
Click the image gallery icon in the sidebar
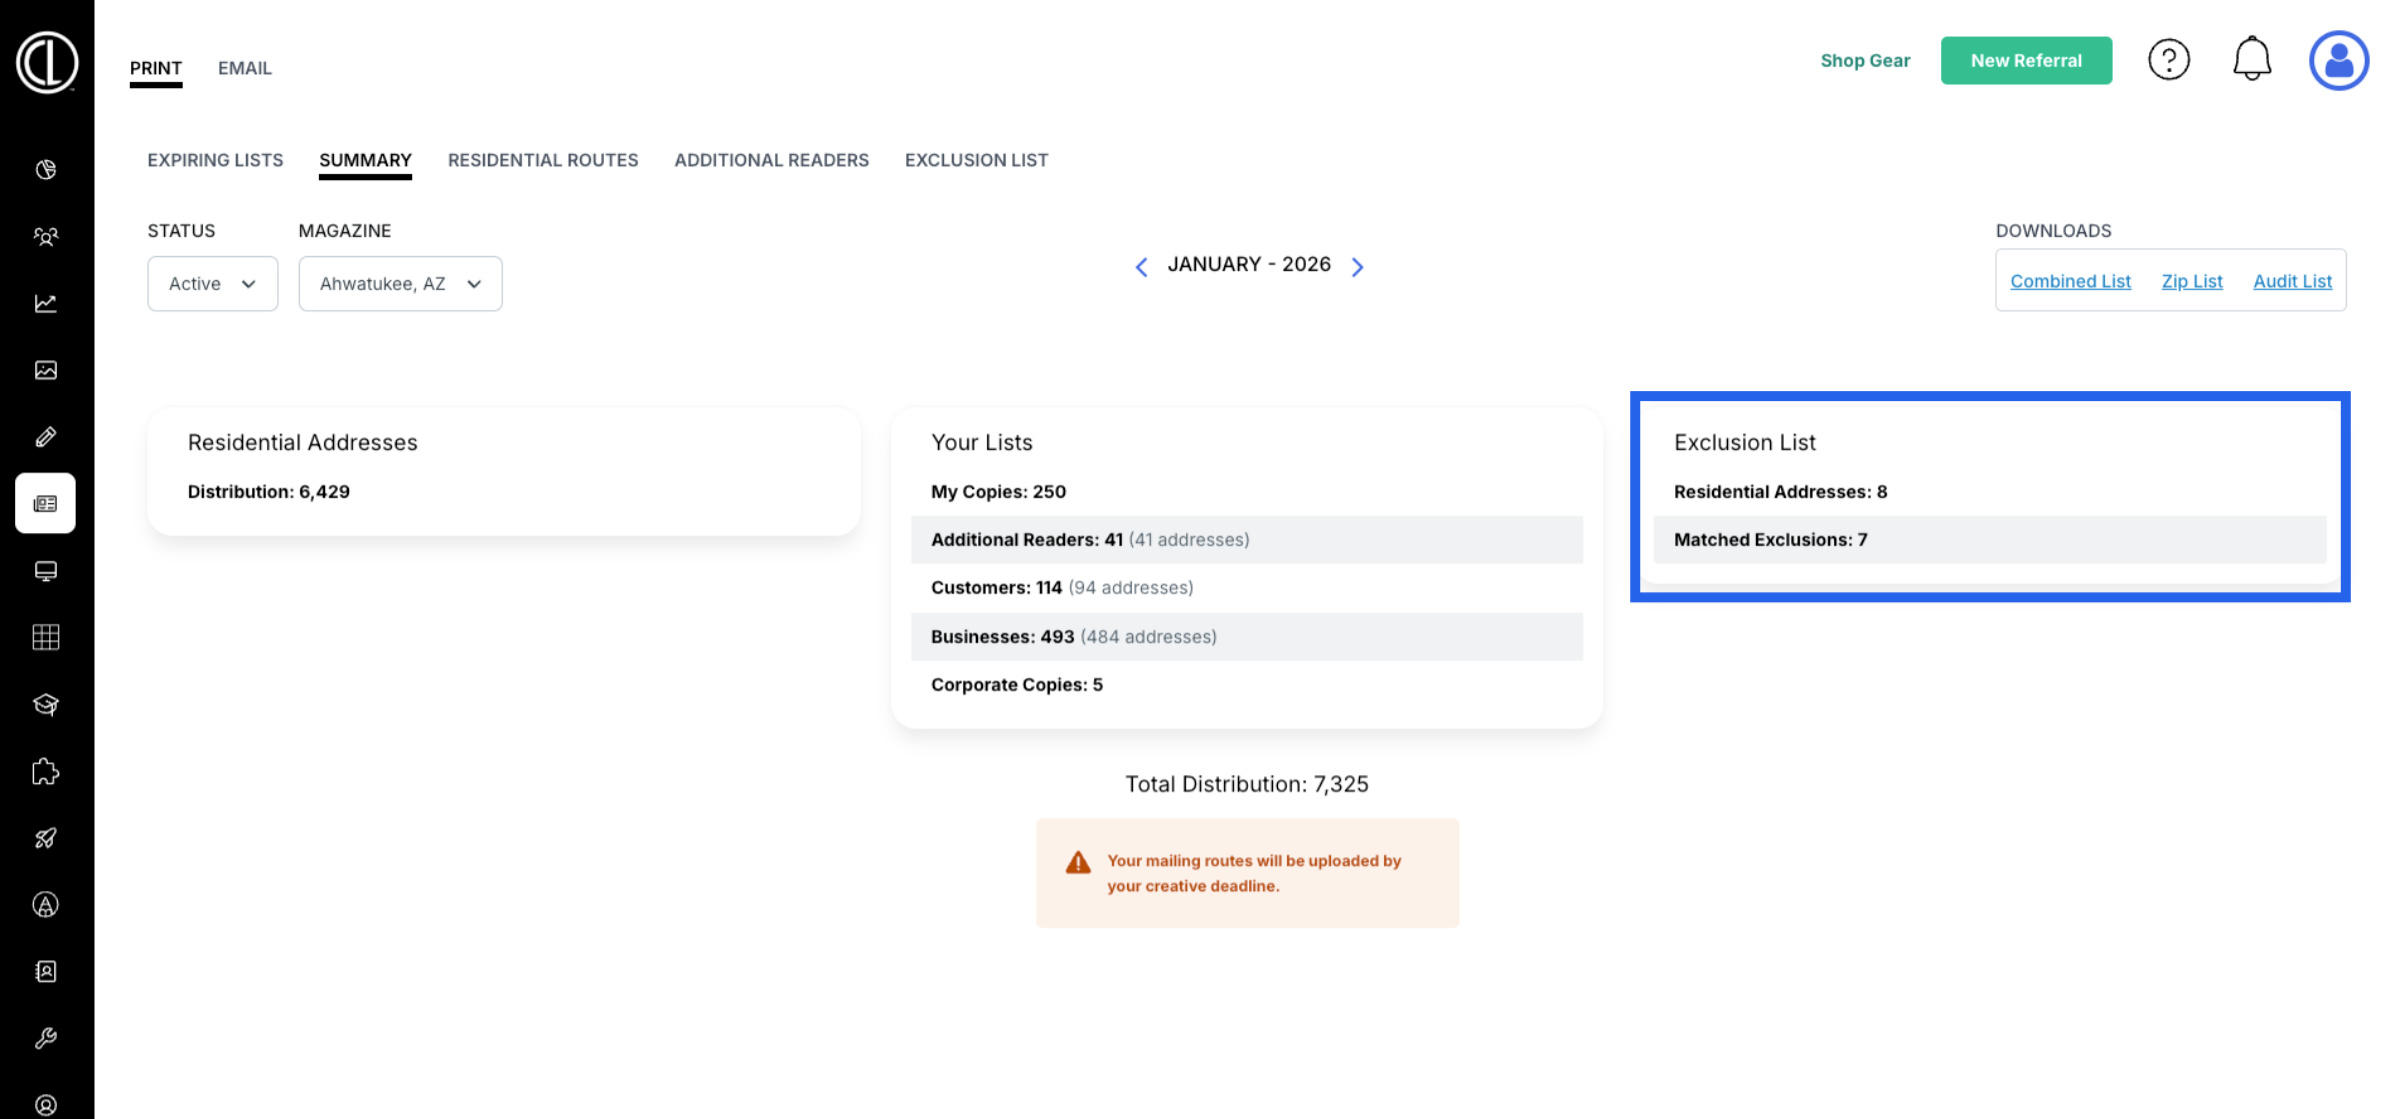click(x=46, y=369)
